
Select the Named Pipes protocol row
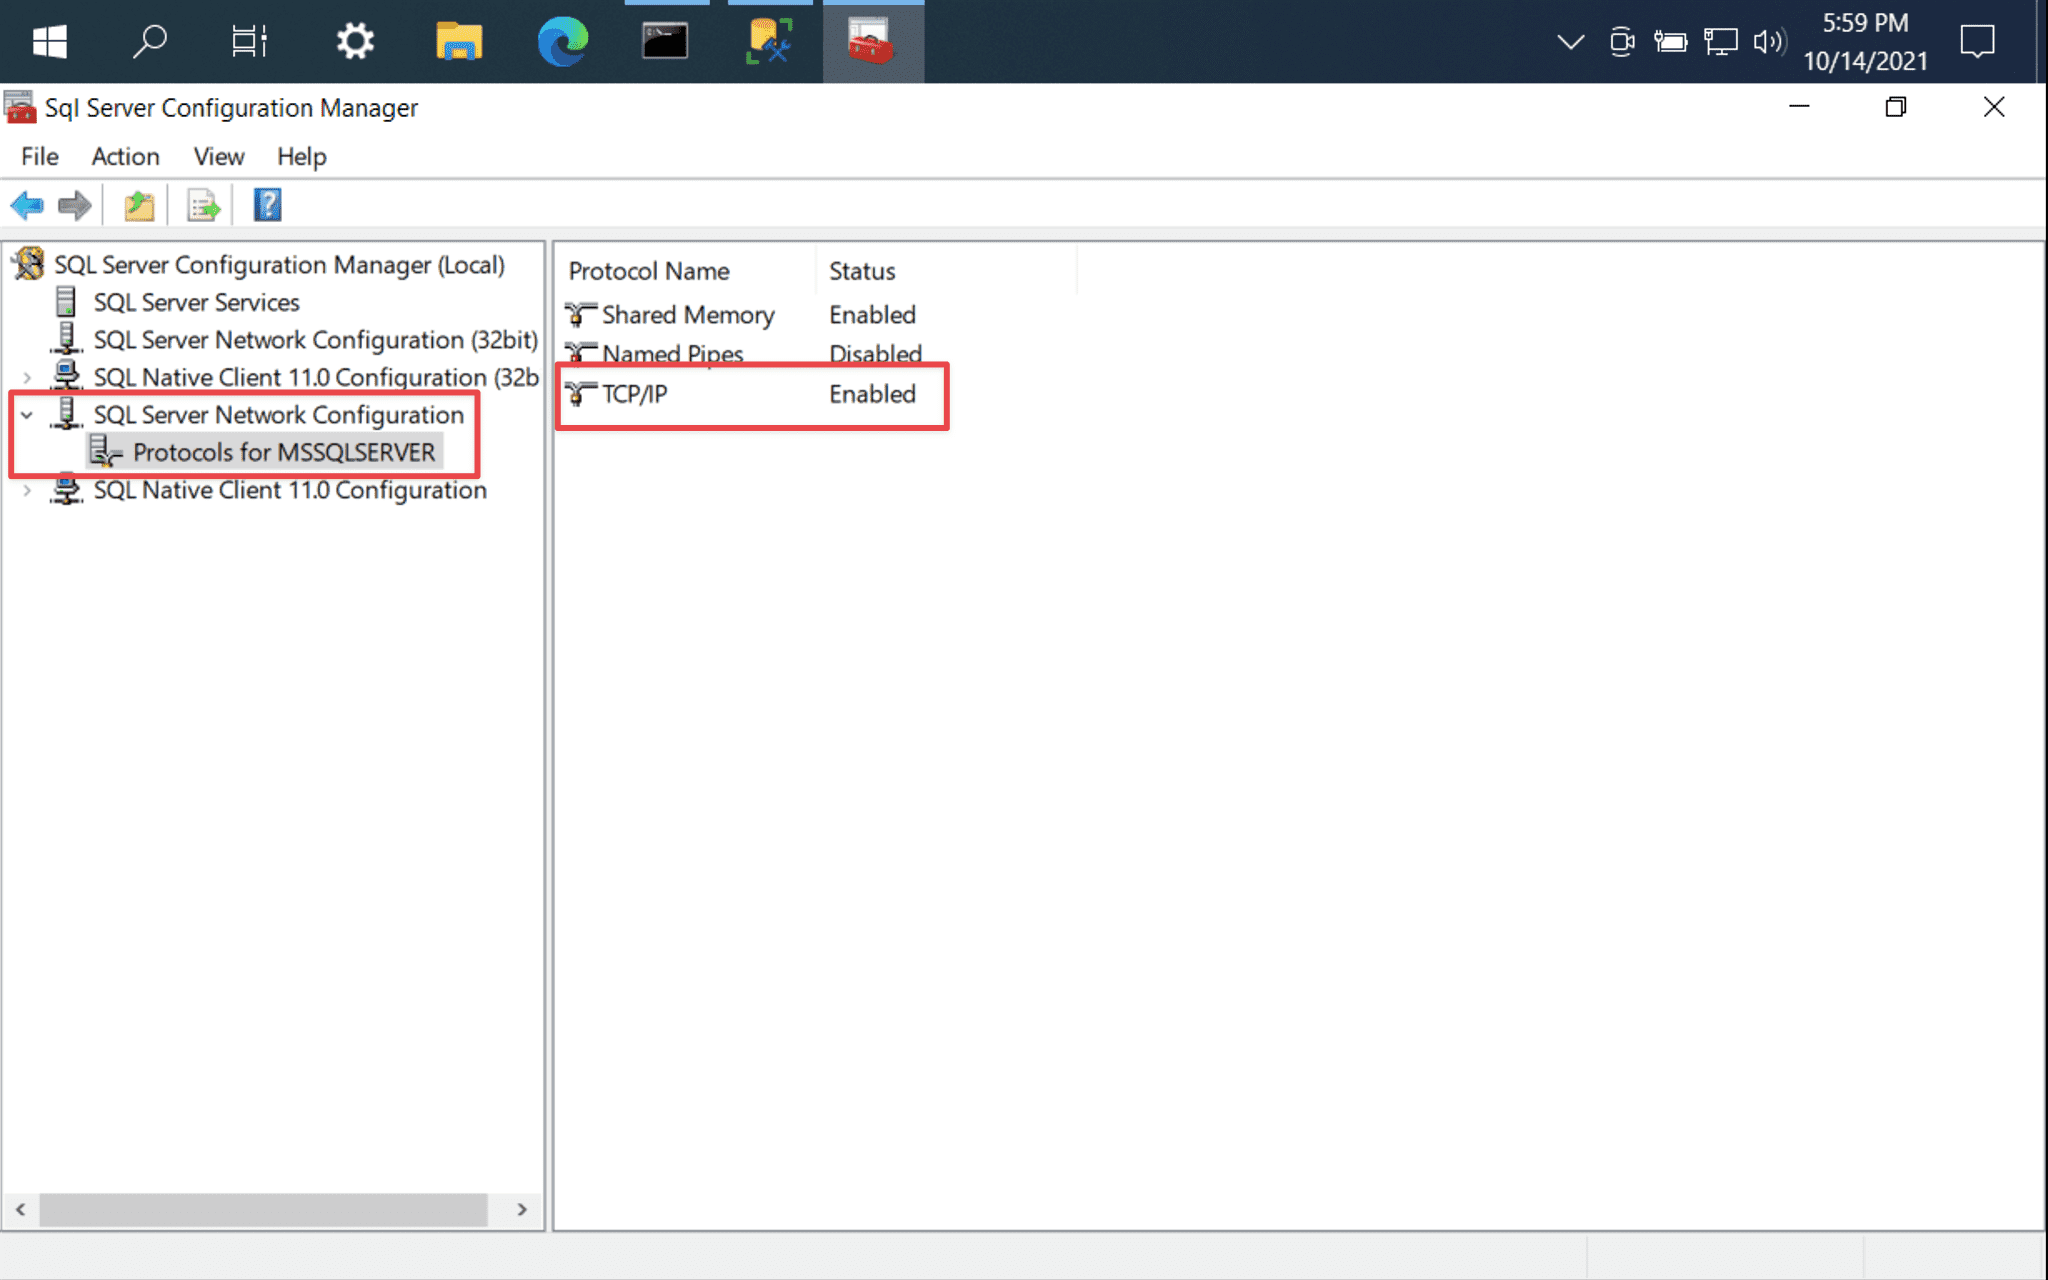(743, 354)
